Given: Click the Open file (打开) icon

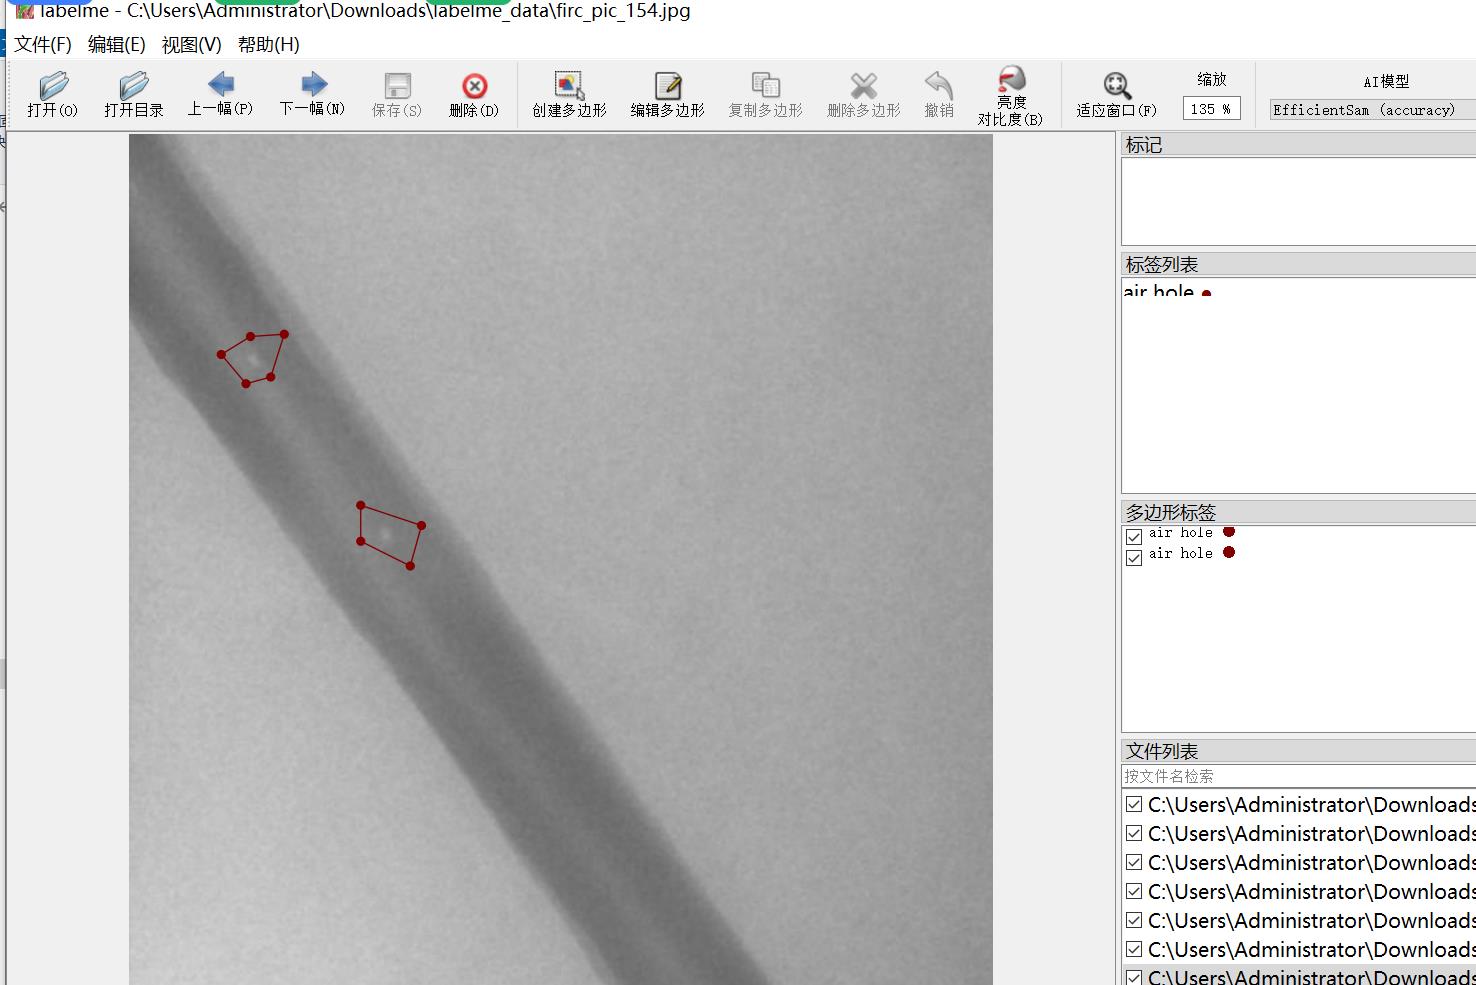Looking at the screenshot, I should [53, 95].
